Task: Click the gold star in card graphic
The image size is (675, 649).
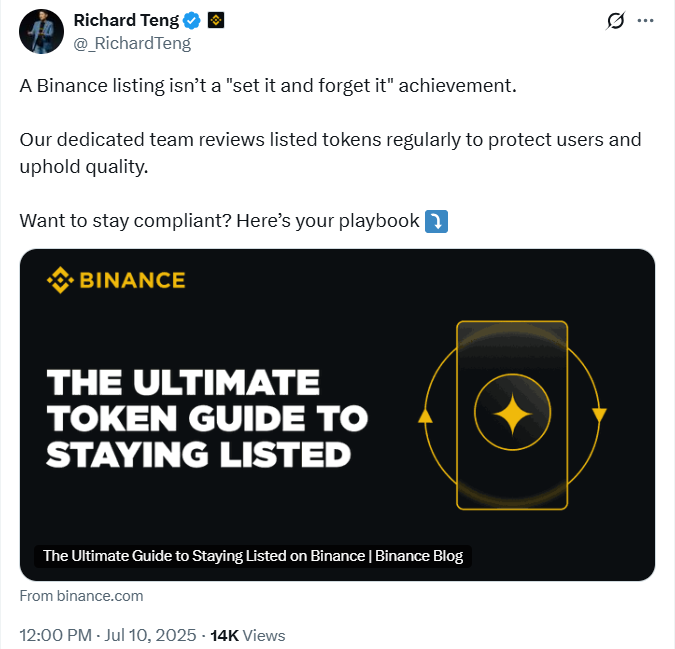Action: point(511,415)
